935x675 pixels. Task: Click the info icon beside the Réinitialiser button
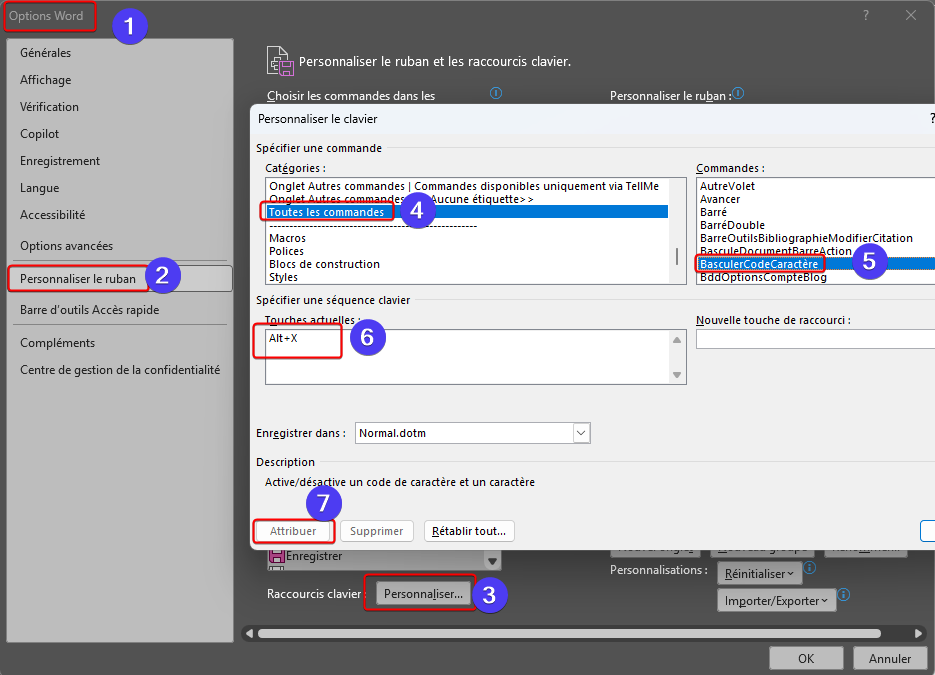(809, 567)
